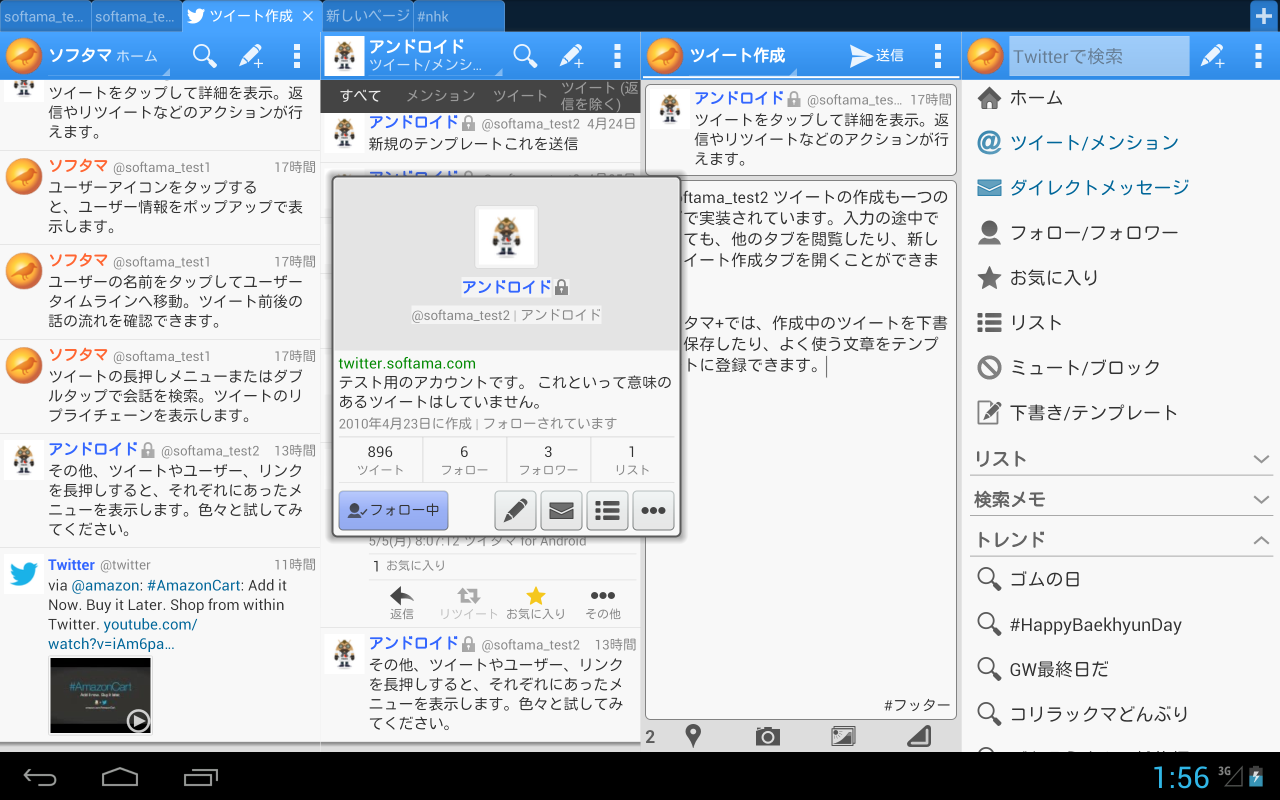The width and height of the screenshot is (1280, 800).
Task: Open search in the ソフタマ home column
Action: [204, 56]
